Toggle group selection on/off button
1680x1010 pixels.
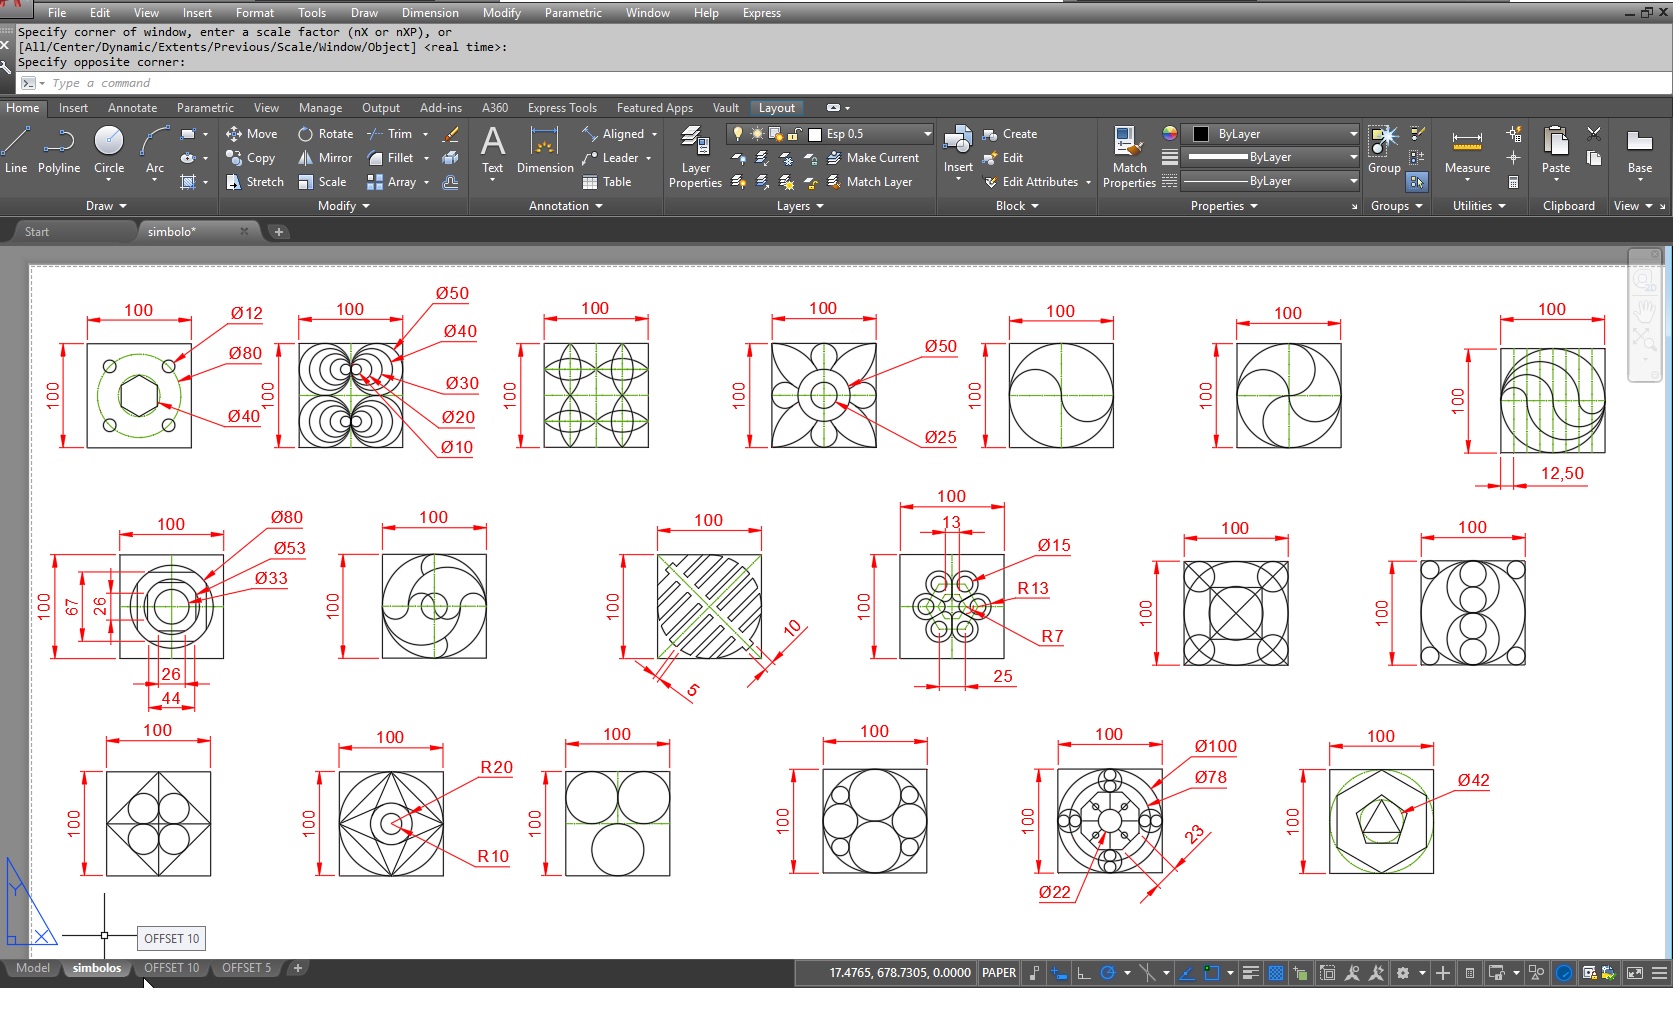click(x=1417, y=182)
